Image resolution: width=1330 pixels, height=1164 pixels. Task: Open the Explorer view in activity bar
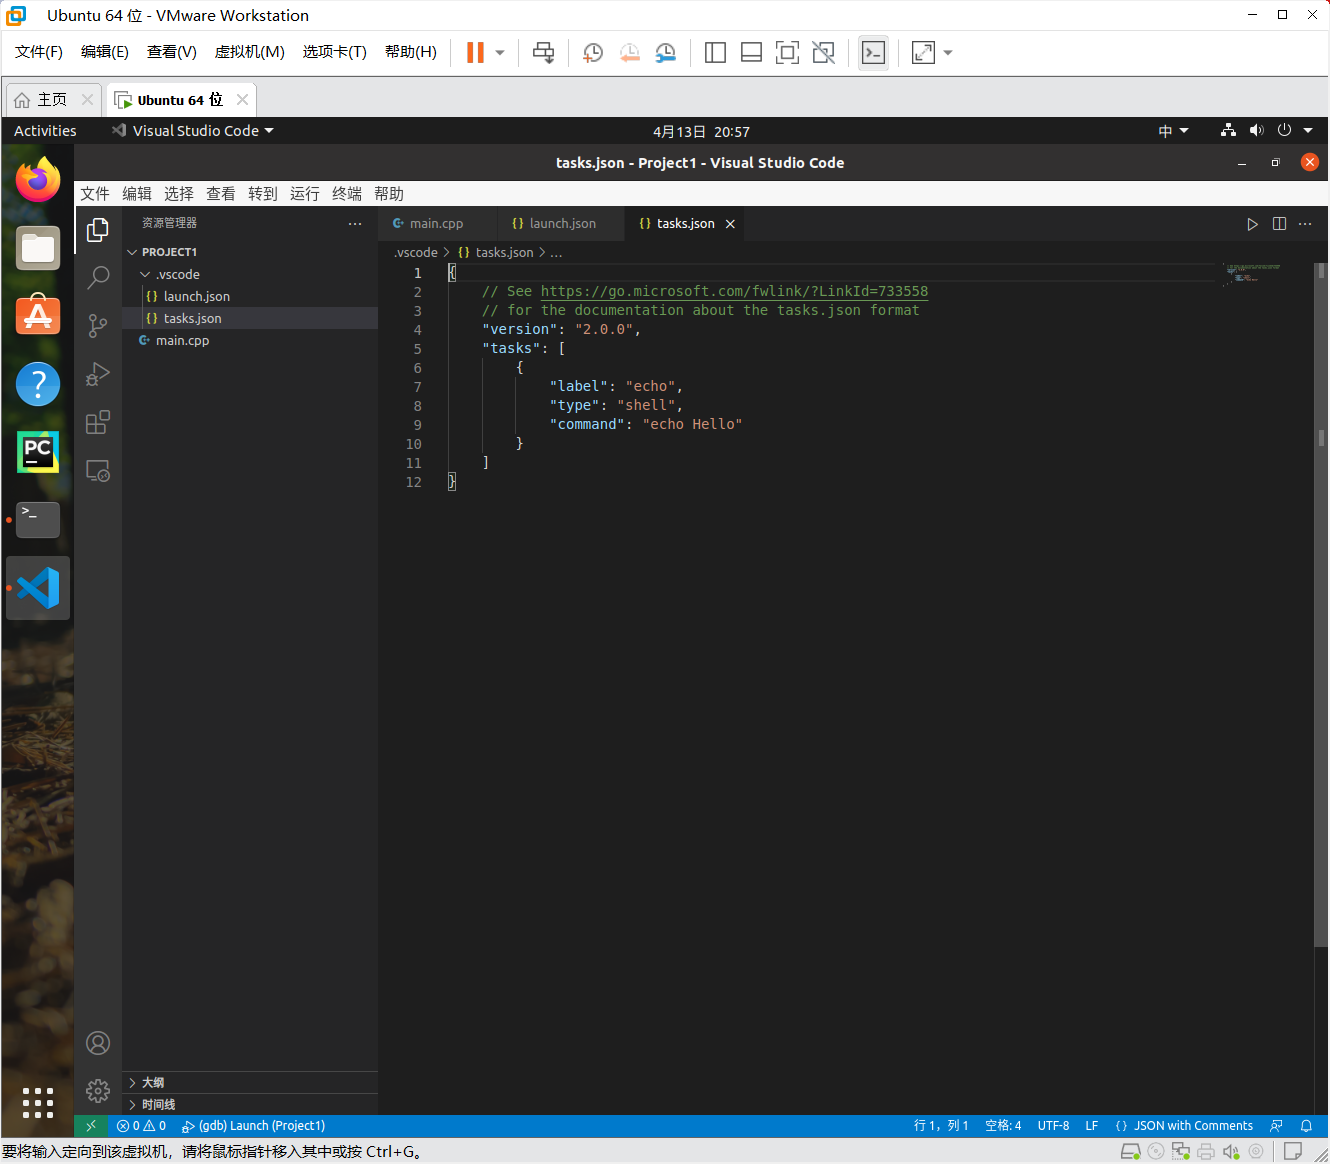pos(98,230)
